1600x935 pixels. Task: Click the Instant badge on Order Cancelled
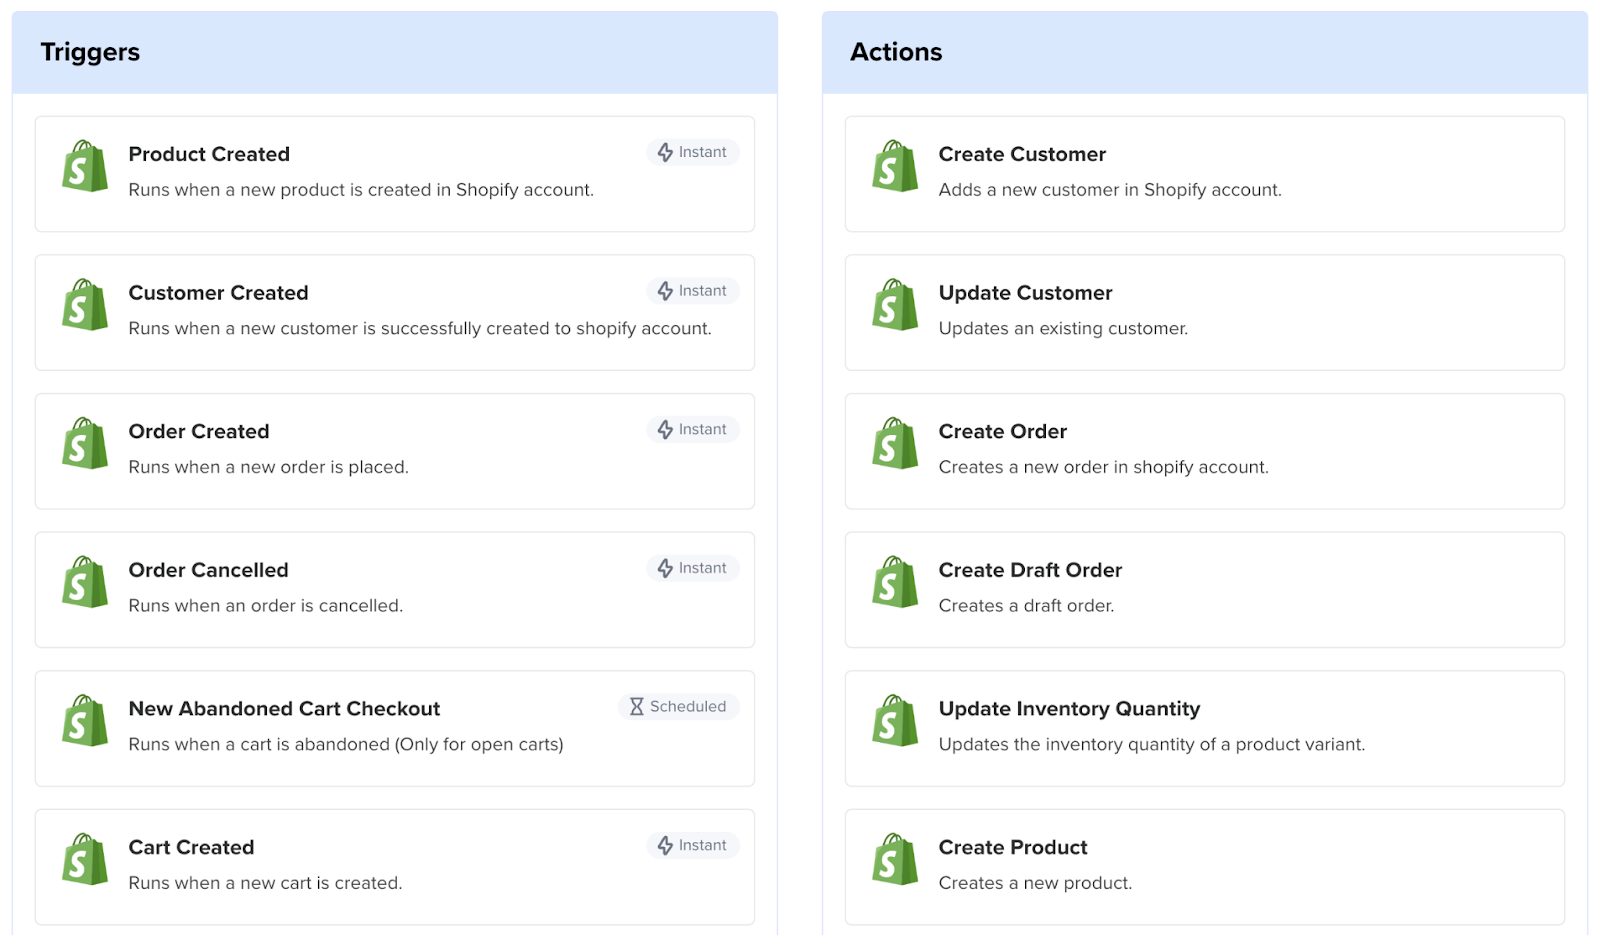pyautogui.click(x=692, y=568)
